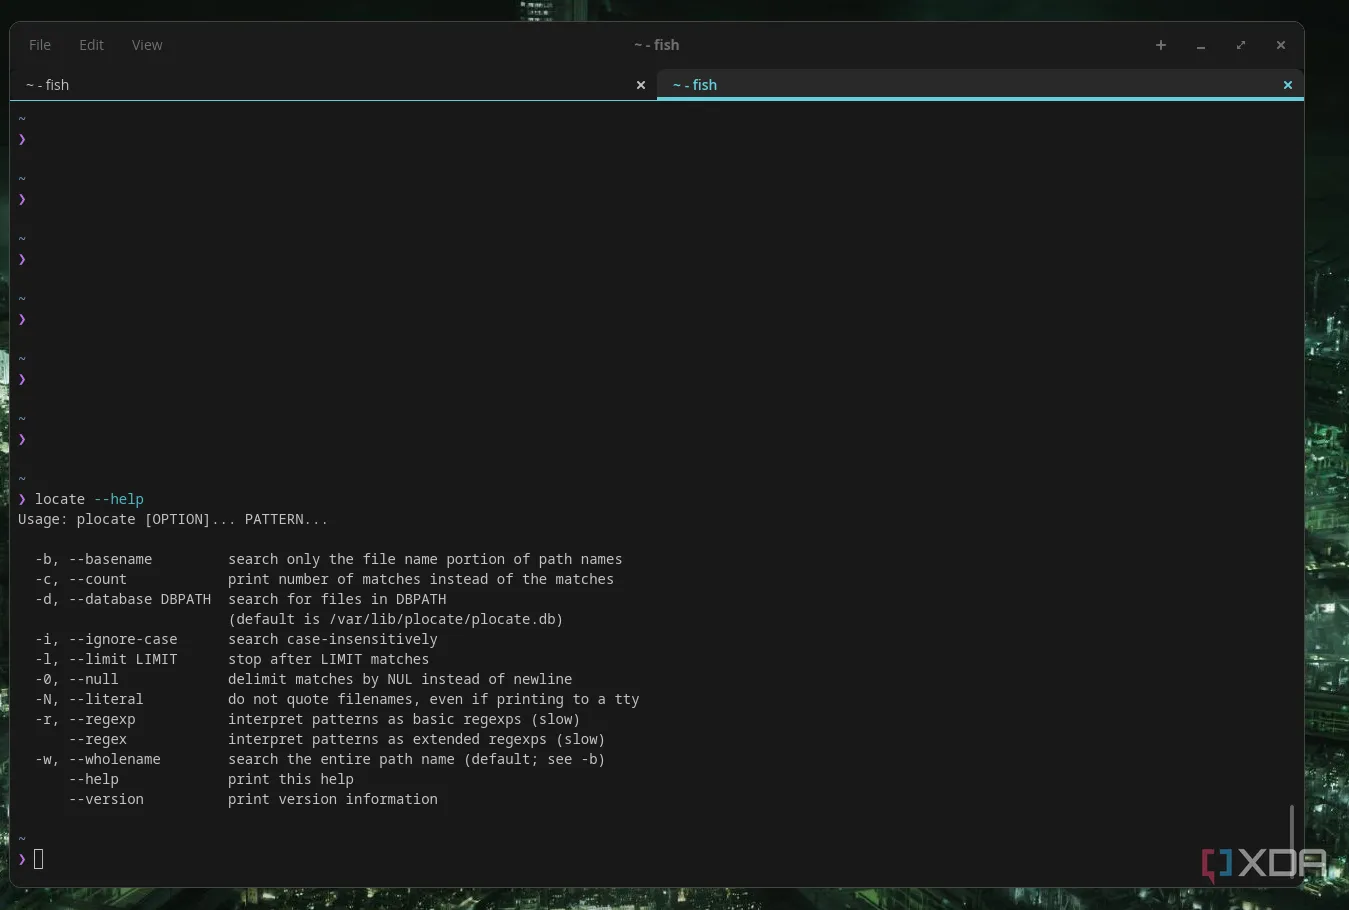Click the '~ - fish' window title
The width and height of the screenshot is (1349, 910).
point(657,45)
